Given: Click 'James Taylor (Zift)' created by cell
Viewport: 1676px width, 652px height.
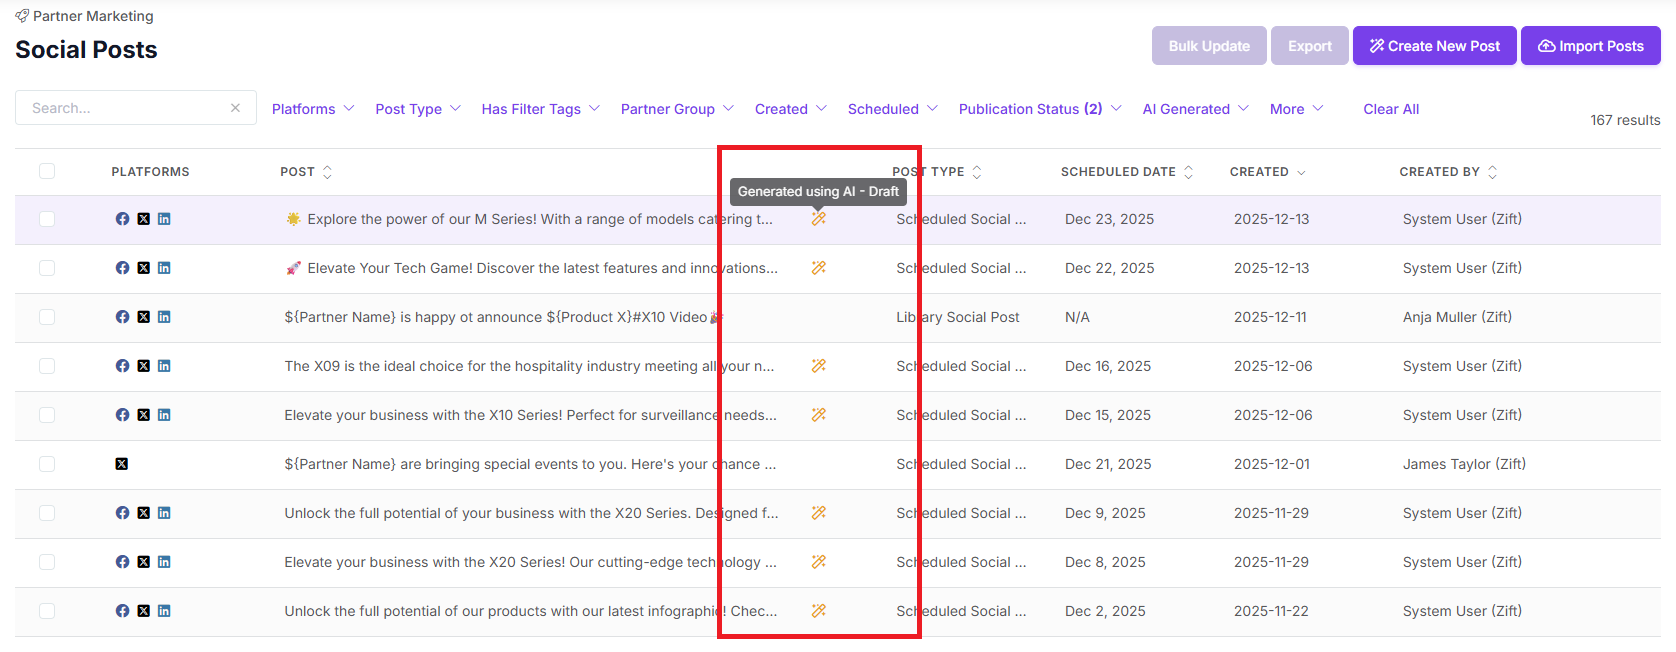Looking at the screenshot, I should [1464, 464].
